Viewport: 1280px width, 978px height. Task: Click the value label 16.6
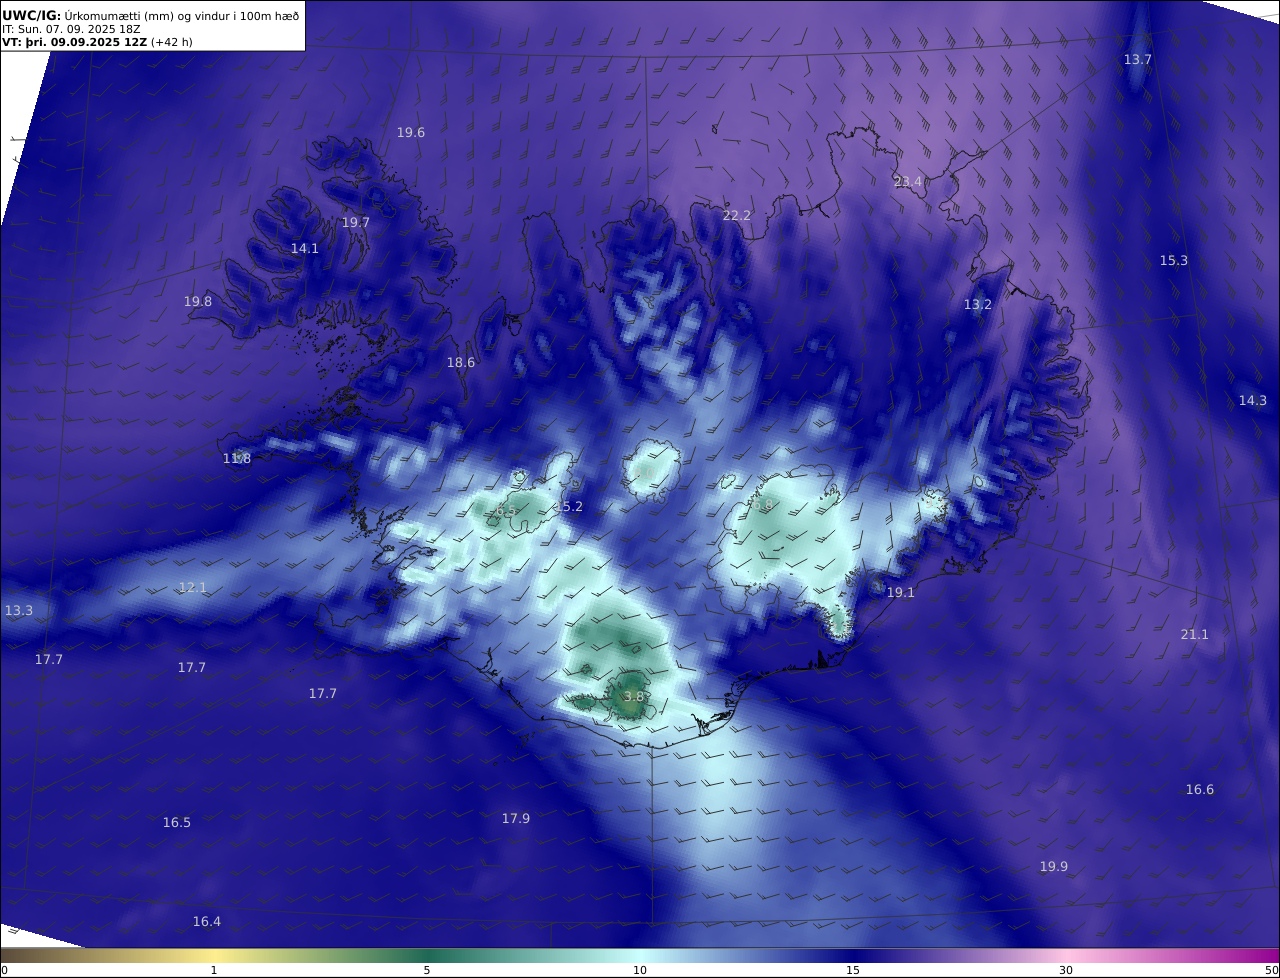tap(1200, 790)
